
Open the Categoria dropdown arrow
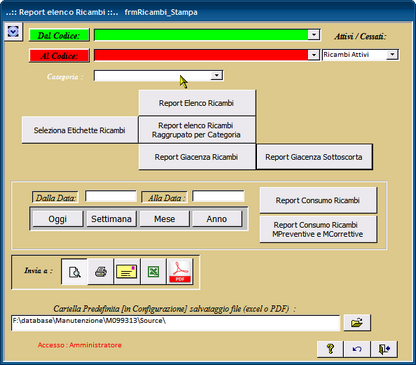[217, 76]
